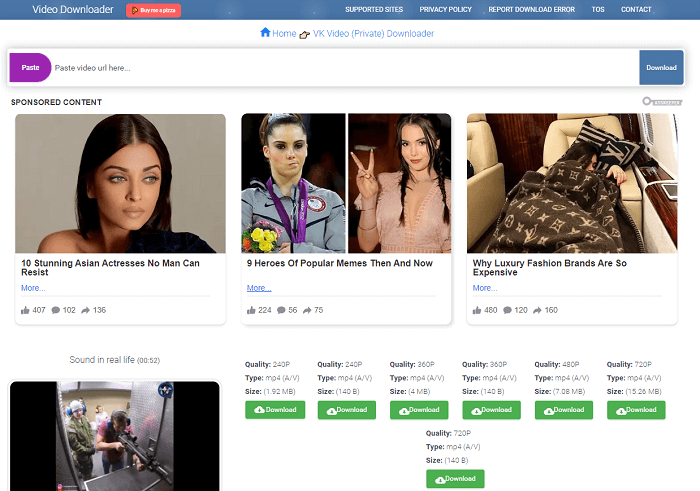
Task: Click the pointing hand icon before VK Video
Action: (x=304, y=34)
